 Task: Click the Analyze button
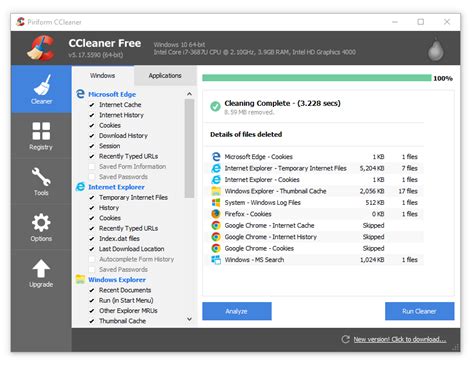[237, 311]
